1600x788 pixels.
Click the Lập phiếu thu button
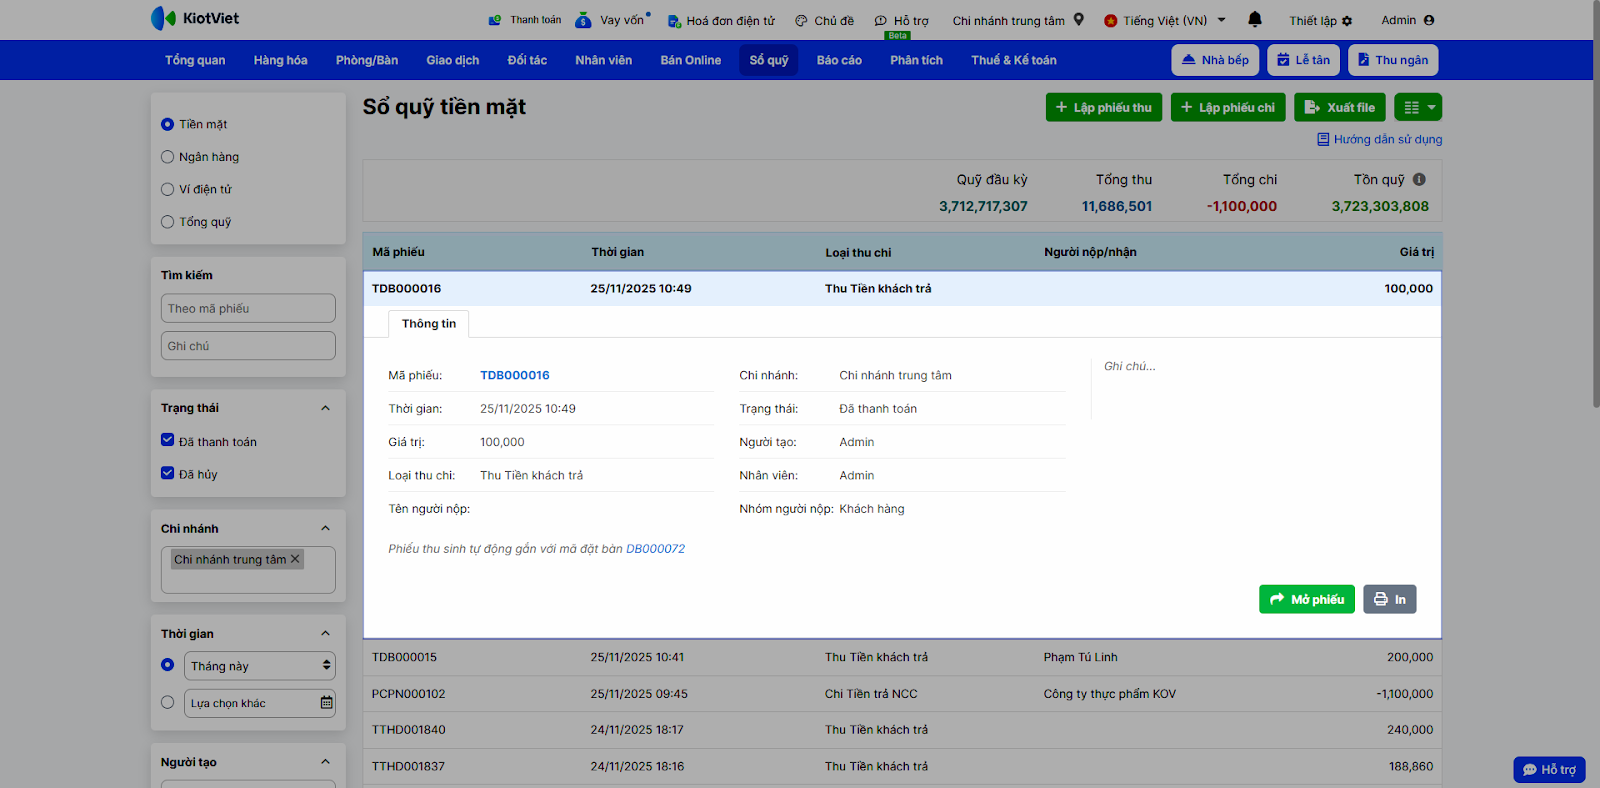tap(1103, 107)
